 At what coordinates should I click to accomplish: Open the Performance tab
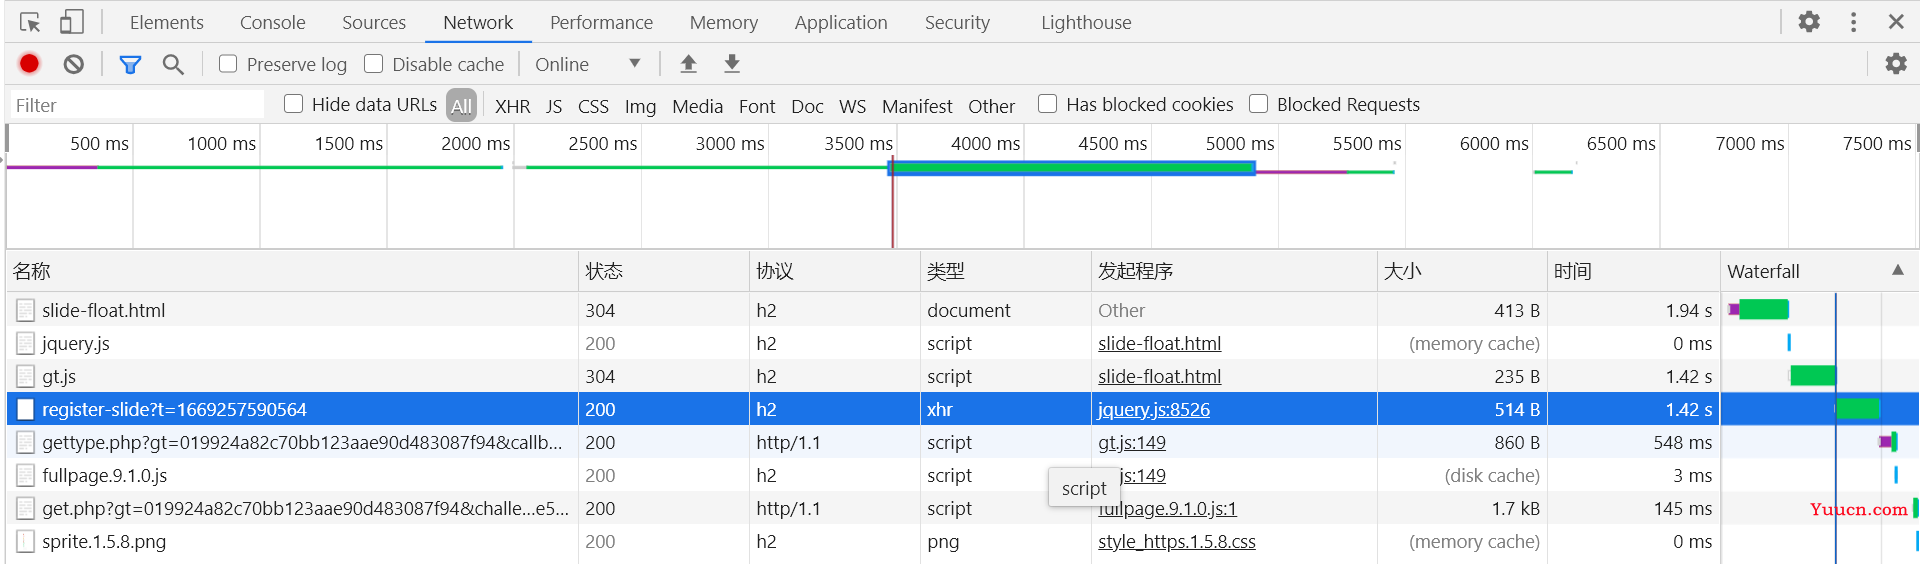601,22
